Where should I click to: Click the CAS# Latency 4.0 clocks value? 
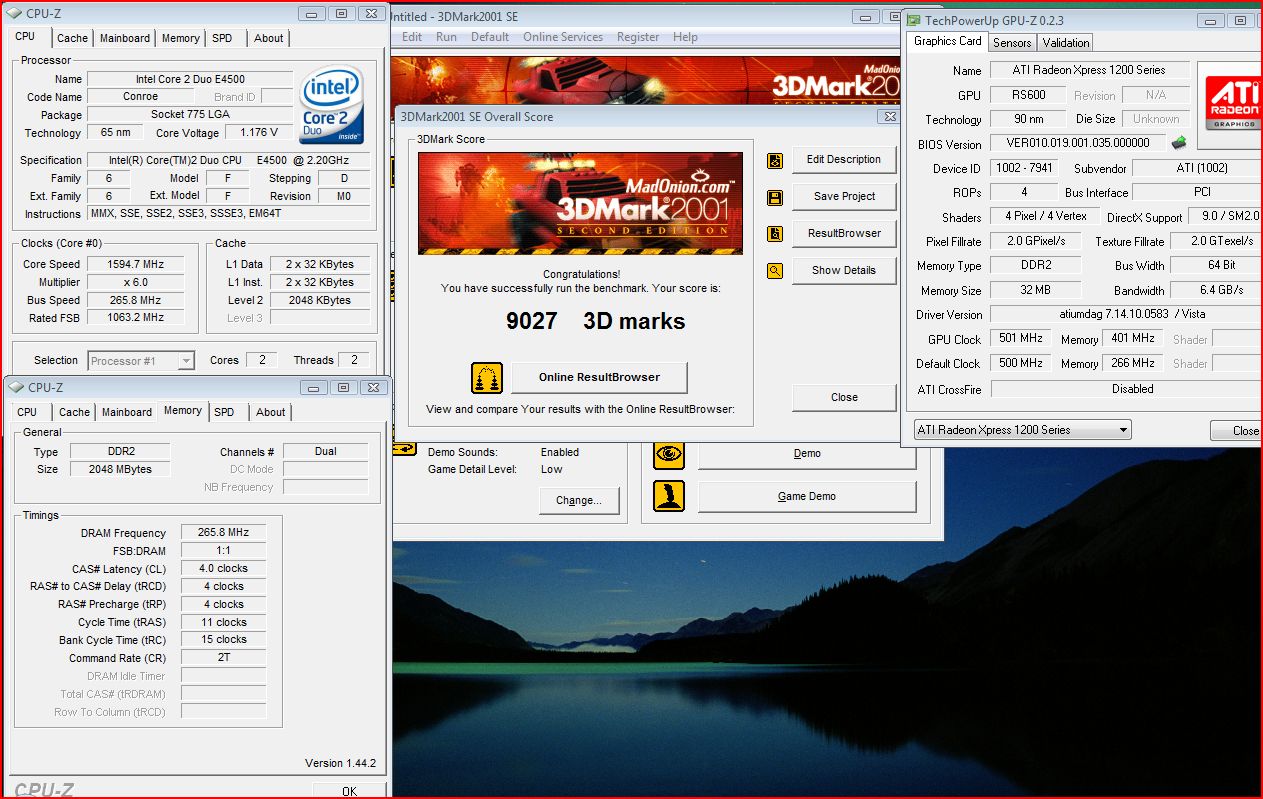coord(223,569)
